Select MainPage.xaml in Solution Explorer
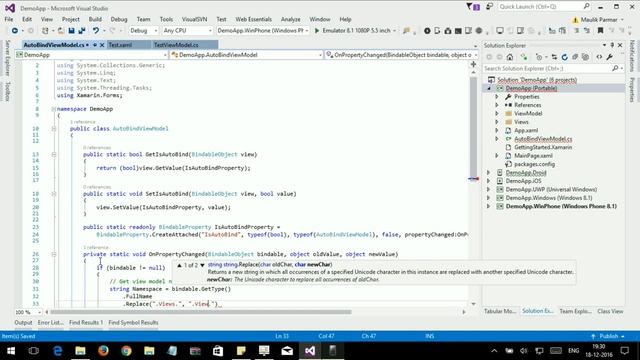The height and width of the screenshot is (360, 640). [x=533, y=156]
